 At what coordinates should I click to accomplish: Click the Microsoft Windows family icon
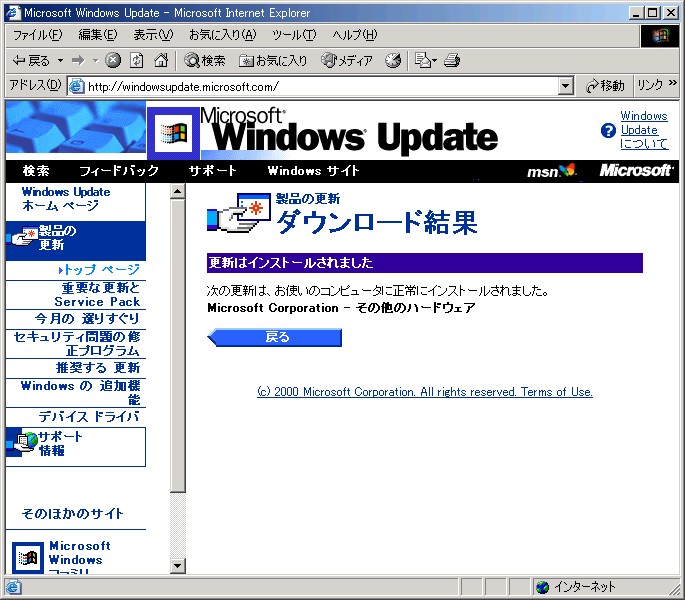coord(28,558)
